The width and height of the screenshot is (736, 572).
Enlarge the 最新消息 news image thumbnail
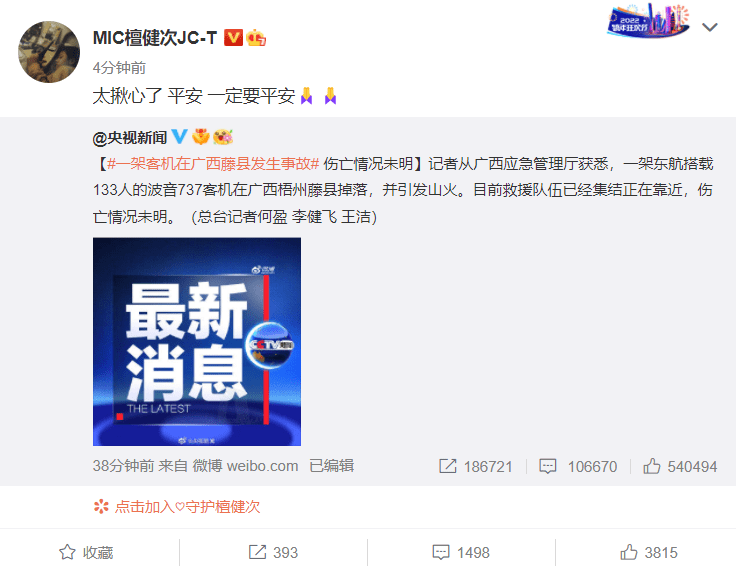(x=197, y=342)
